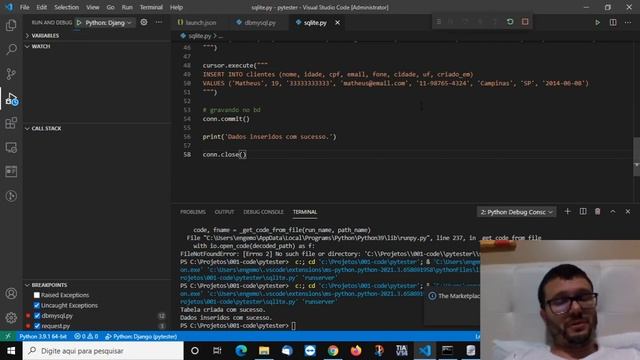Switch to the PROBLEMS panel tab
The width and height of the screenshot is (640, 360).
tap(193, 212)
